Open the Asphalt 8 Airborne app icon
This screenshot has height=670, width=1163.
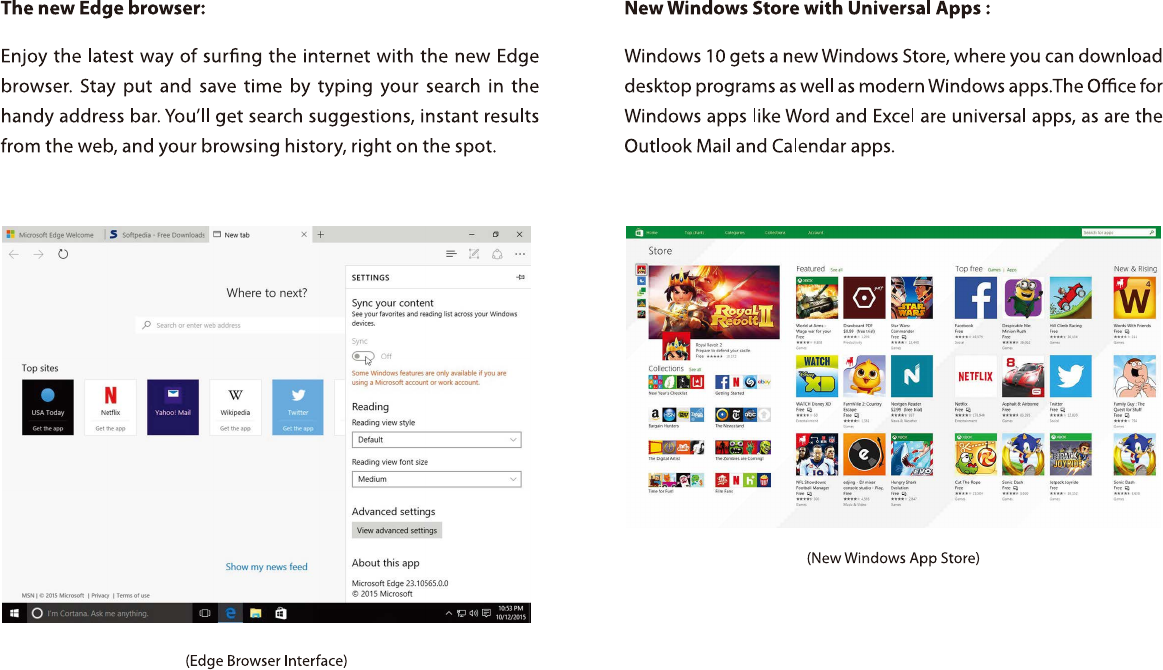click(1023, 376)
